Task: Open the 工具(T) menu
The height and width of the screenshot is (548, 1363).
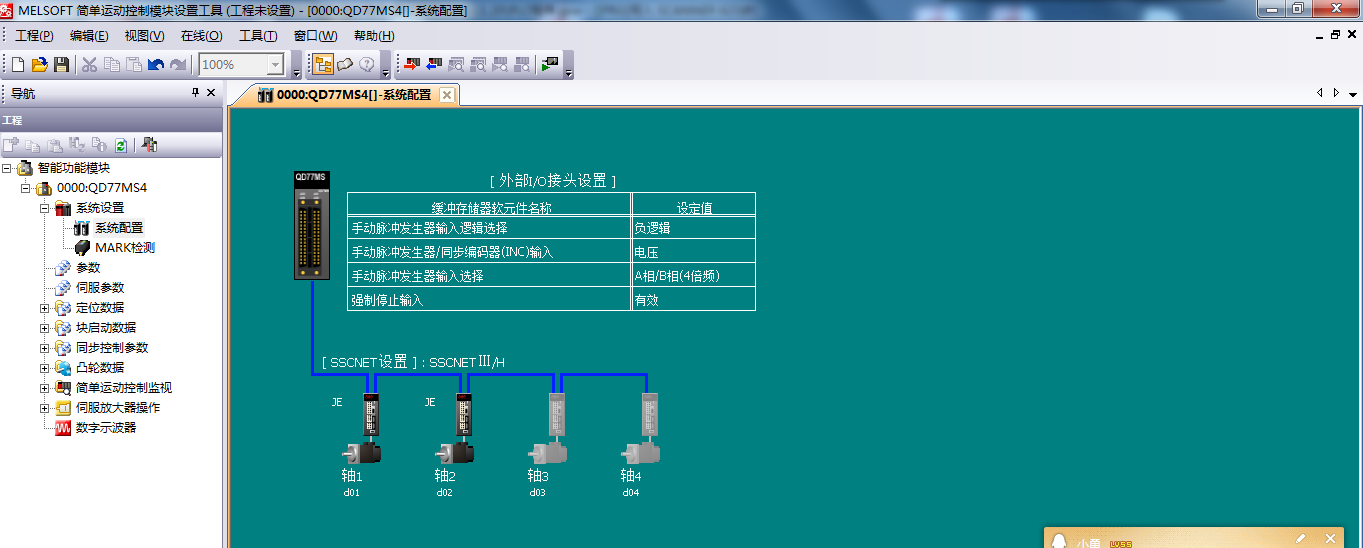Action: click(x=258, y=36)
